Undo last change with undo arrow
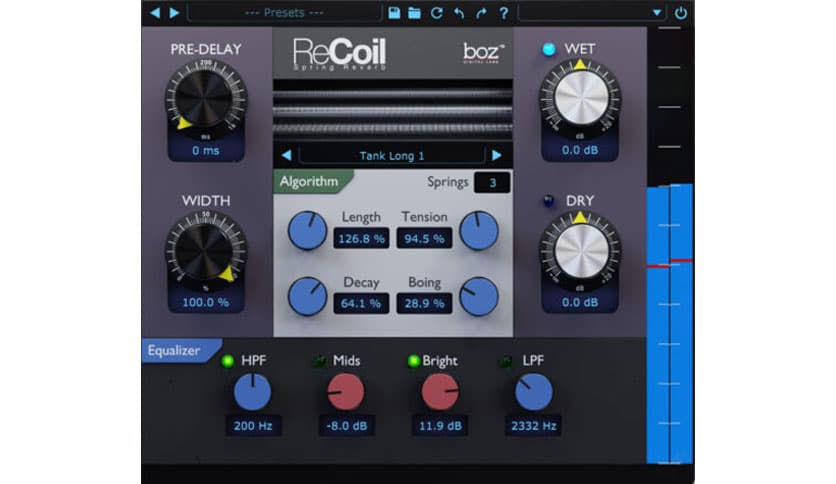The image size is (836, 484). [x=459, y=13]
